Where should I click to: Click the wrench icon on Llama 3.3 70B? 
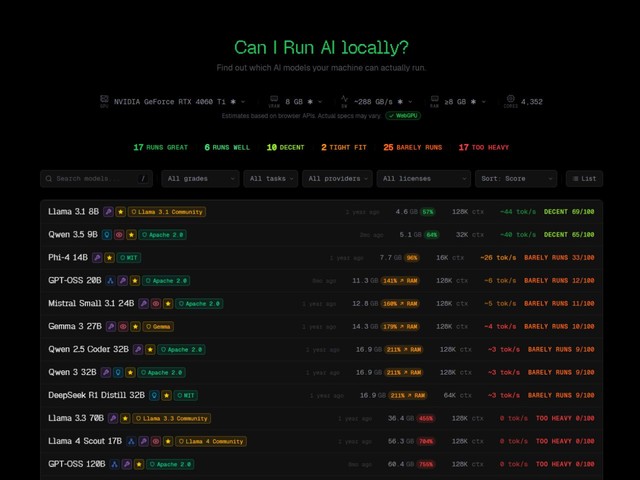click(x=113, y=418)
